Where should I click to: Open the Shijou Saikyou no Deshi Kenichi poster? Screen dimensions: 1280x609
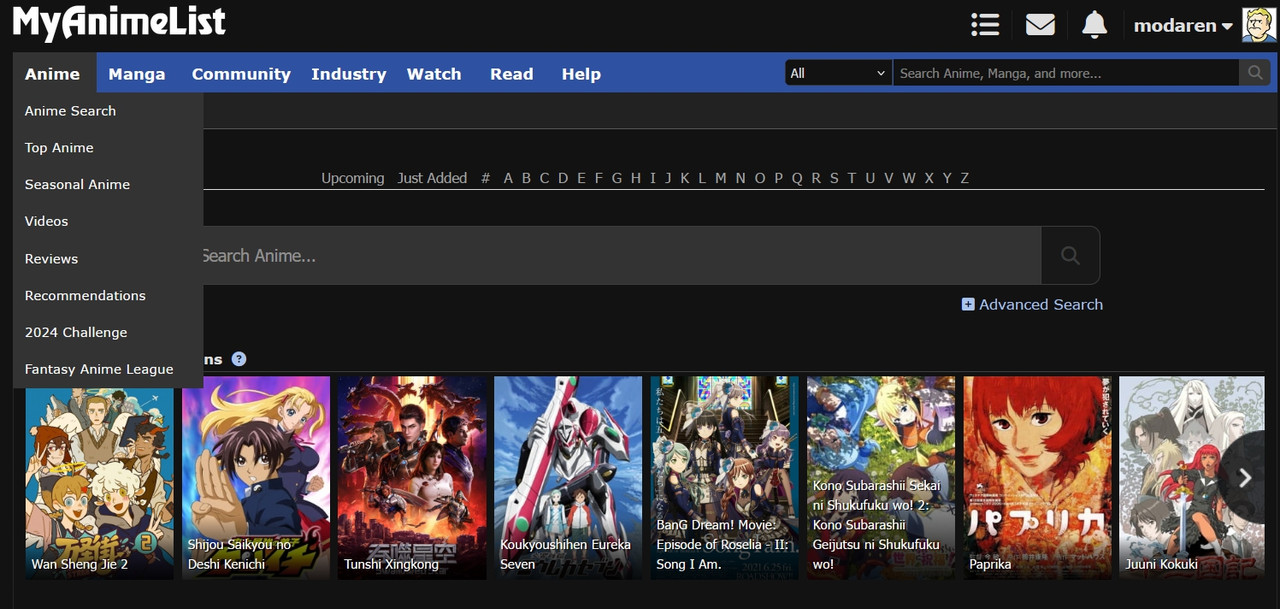(256, 478)
